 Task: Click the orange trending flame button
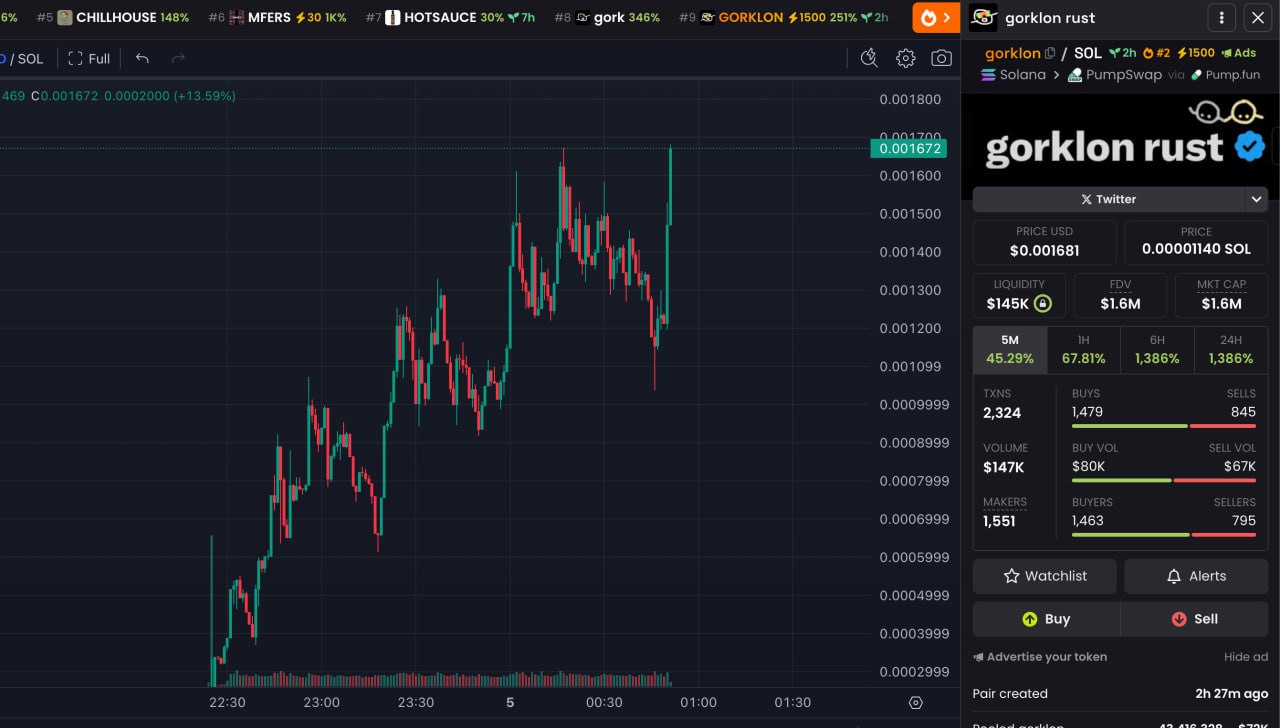[935, 17]
